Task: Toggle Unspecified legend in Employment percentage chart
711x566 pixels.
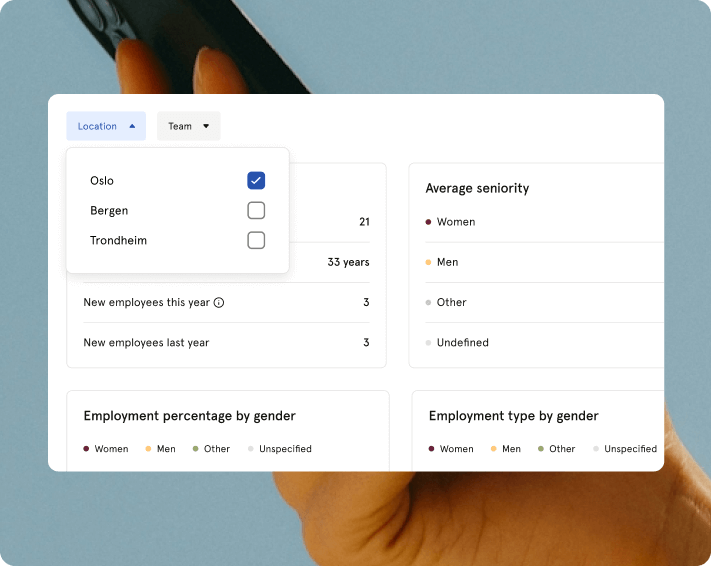Action: (280, 449)
